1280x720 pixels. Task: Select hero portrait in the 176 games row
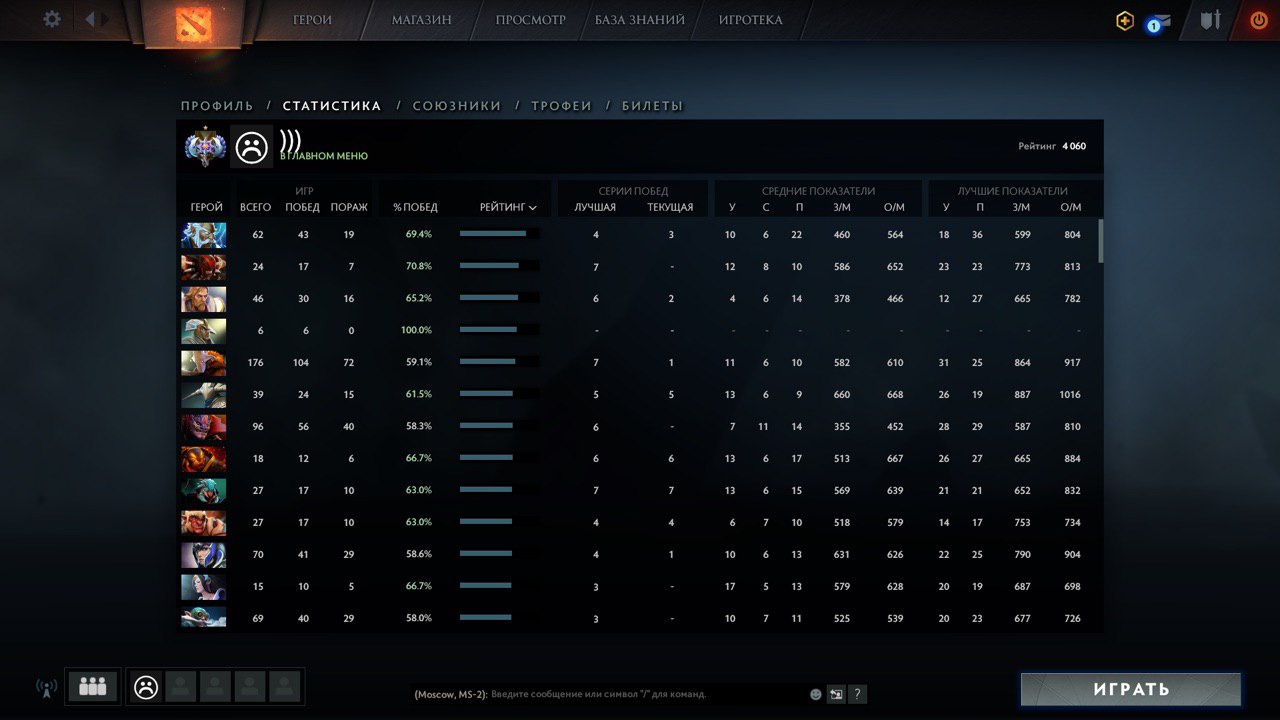pos(204,363)
